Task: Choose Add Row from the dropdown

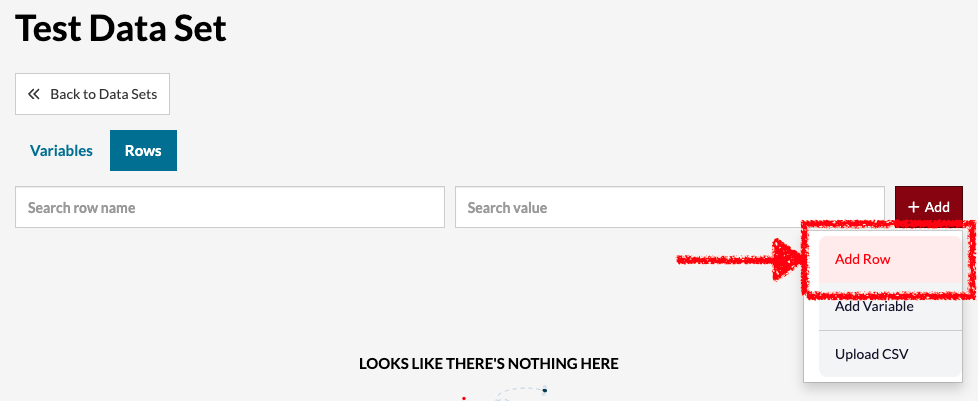Action: [x=890, y=259]
